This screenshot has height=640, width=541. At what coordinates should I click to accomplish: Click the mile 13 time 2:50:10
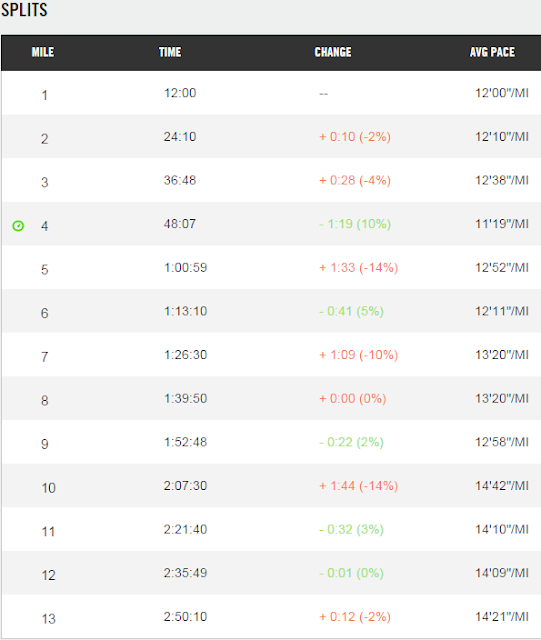(x=185, y=617)
